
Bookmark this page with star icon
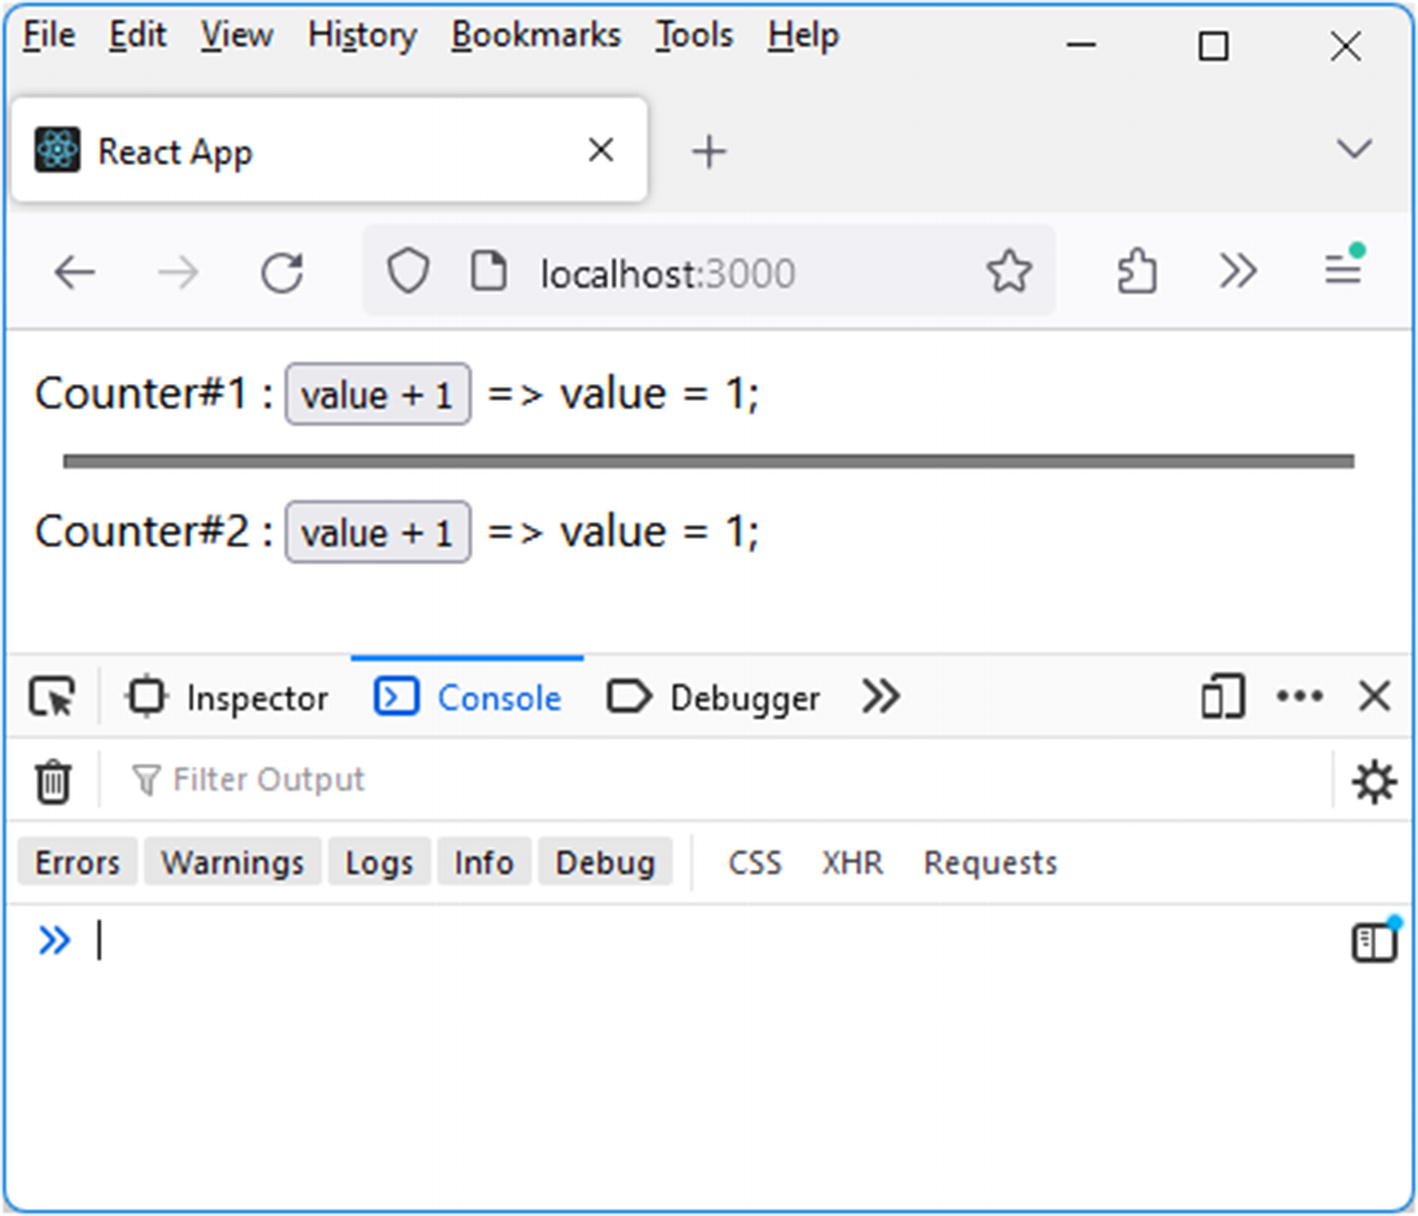click(x=1008, y=272)
